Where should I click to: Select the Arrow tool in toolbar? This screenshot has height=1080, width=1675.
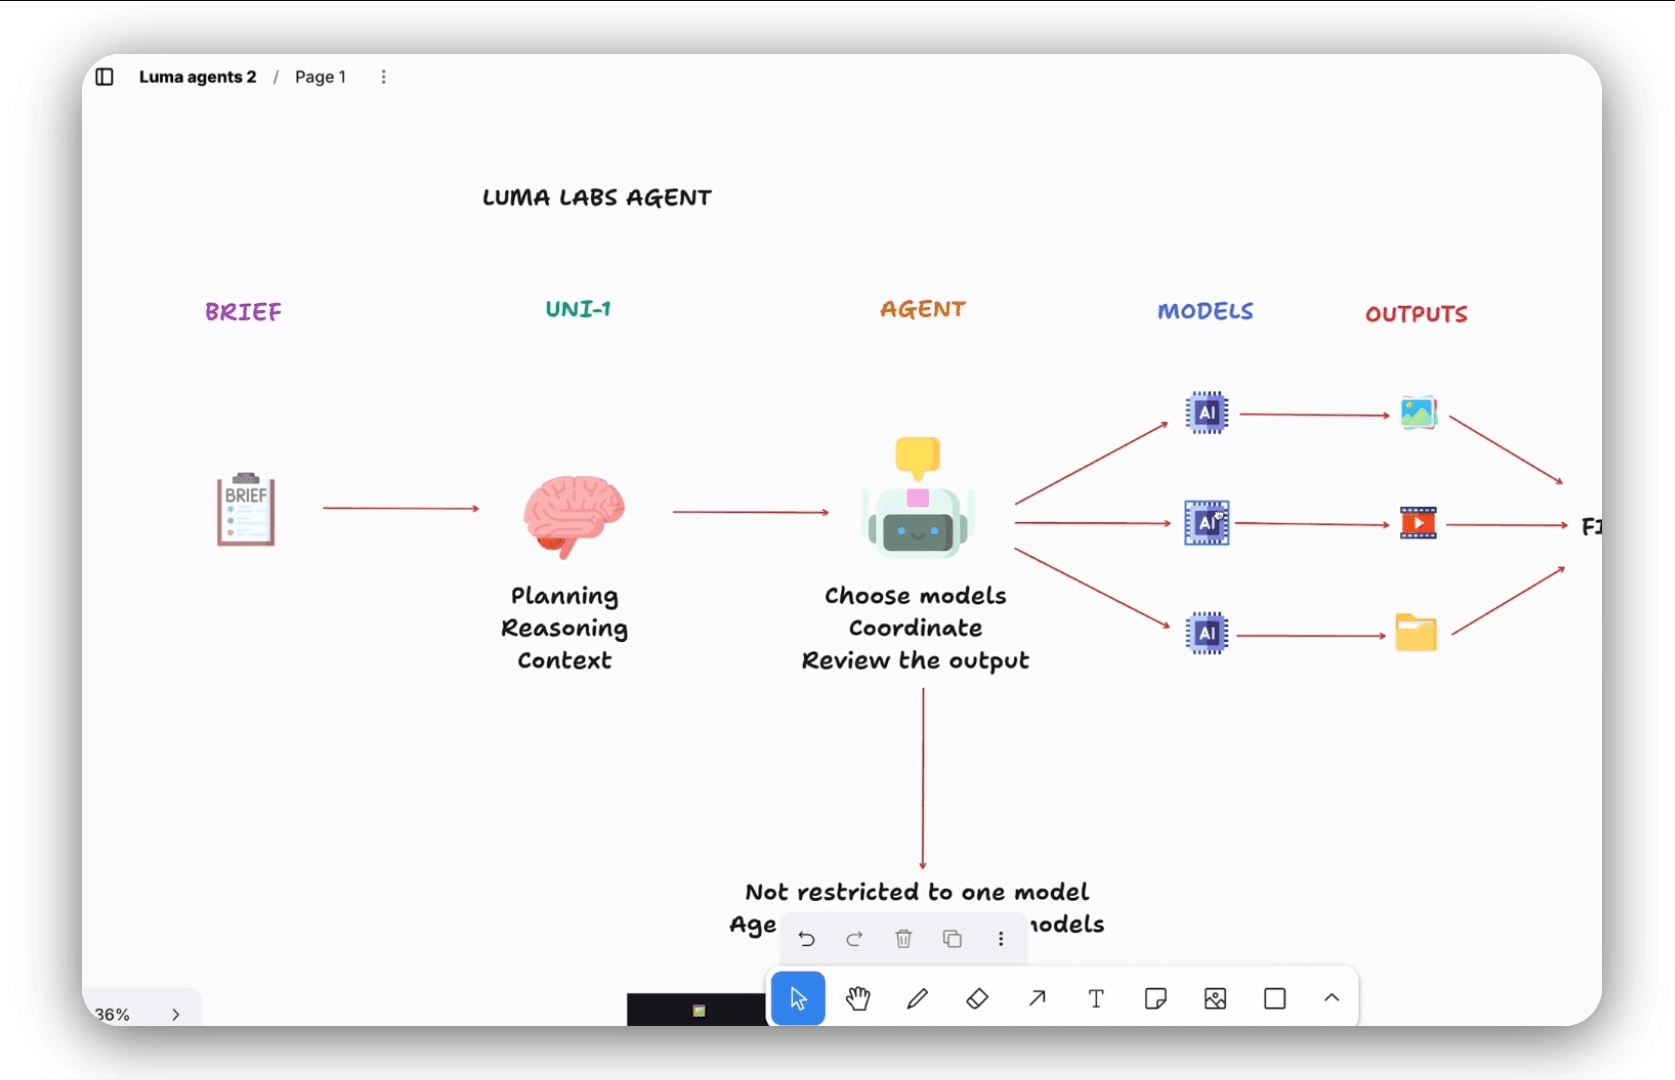(x=1037, y=998)
